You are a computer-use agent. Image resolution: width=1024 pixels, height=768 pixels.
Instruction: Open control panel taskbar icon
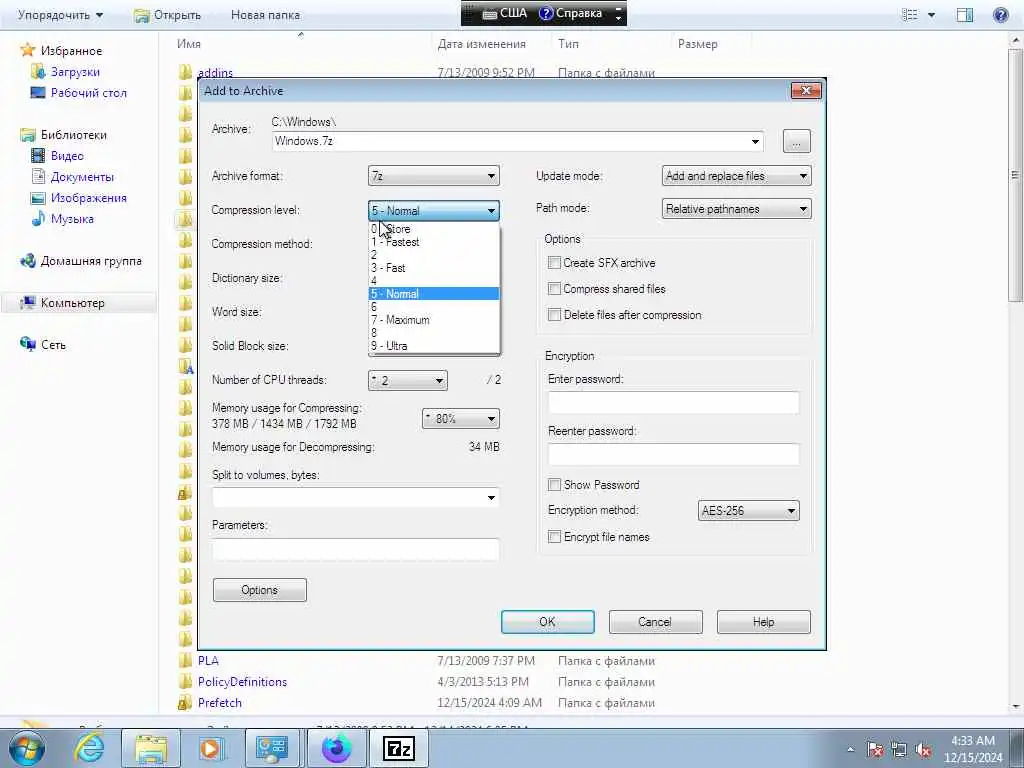tap(272, 748)
